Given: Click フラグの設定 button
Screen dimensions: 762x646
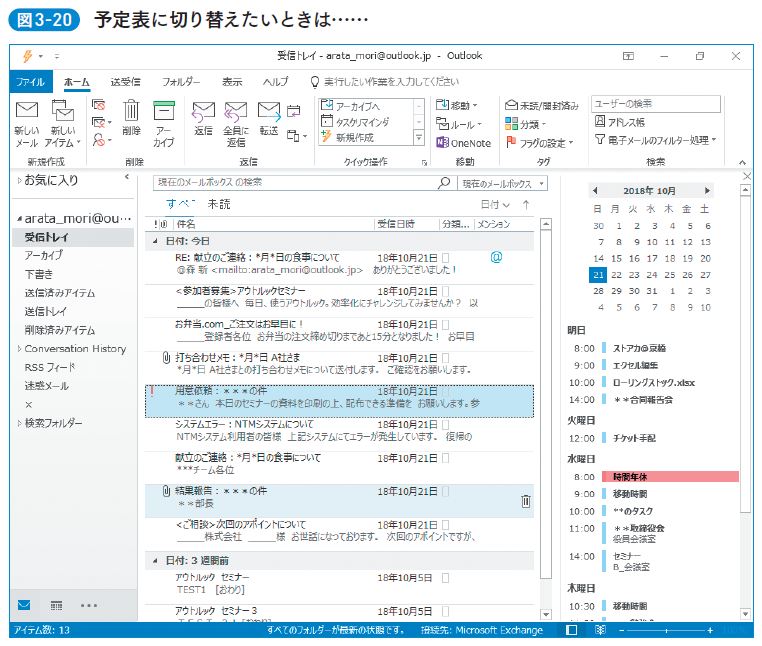Looking at the screenshot, I should (539, 142).
